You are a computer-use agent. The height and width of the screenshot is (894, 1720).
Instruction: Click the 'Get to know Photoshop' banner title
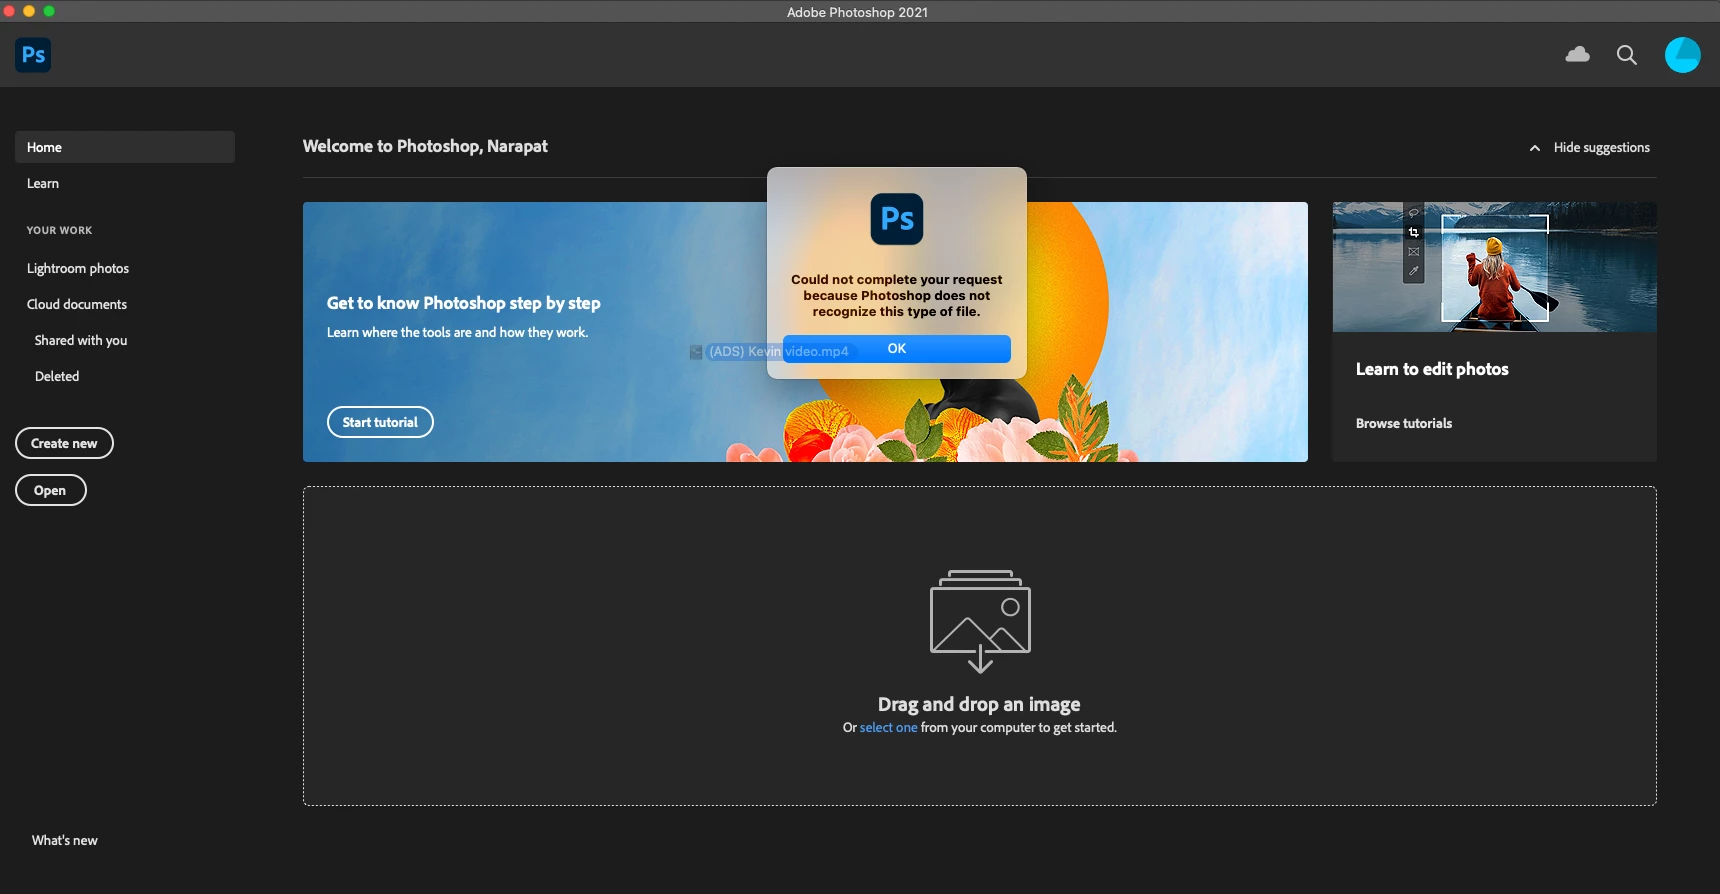pos(464,303)
